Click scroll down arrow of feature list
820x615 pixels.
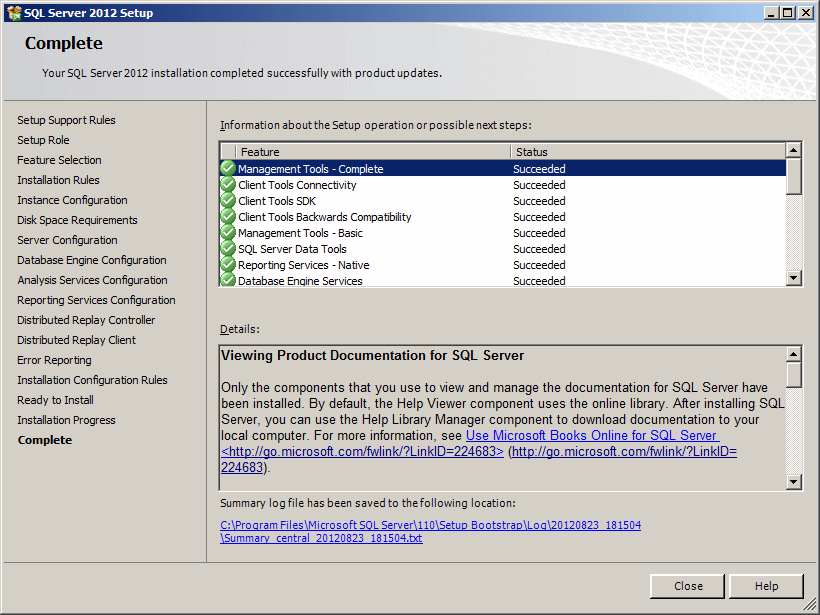pos(793,278)
